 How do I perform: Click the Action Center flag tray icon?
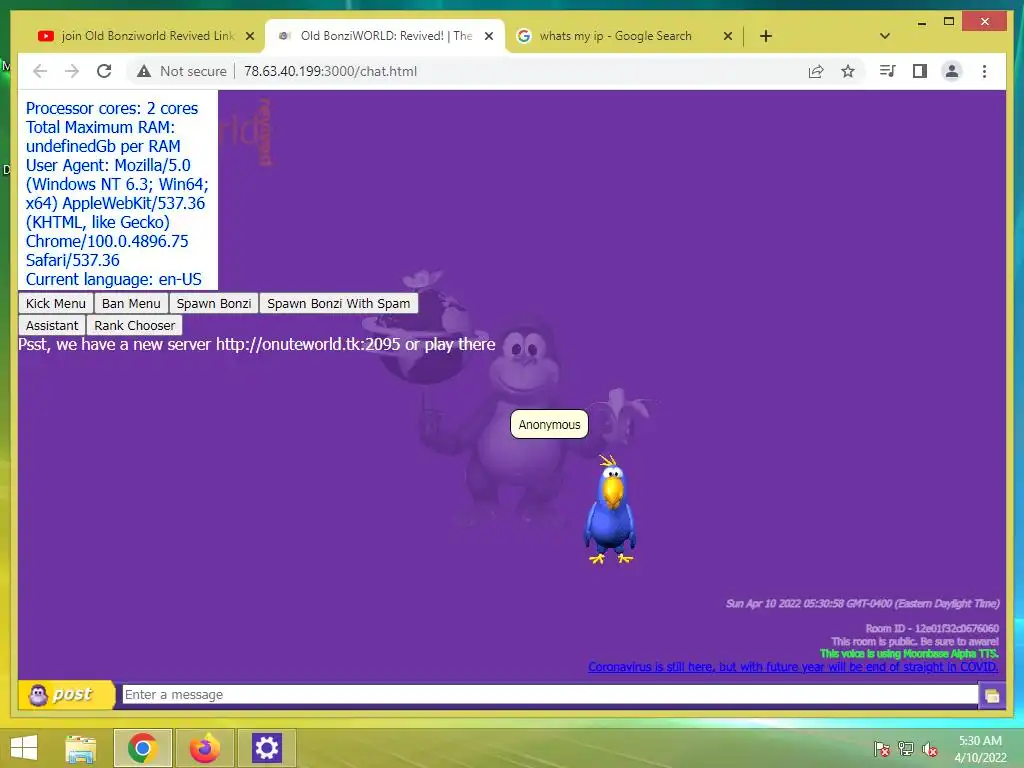[882, 749]
